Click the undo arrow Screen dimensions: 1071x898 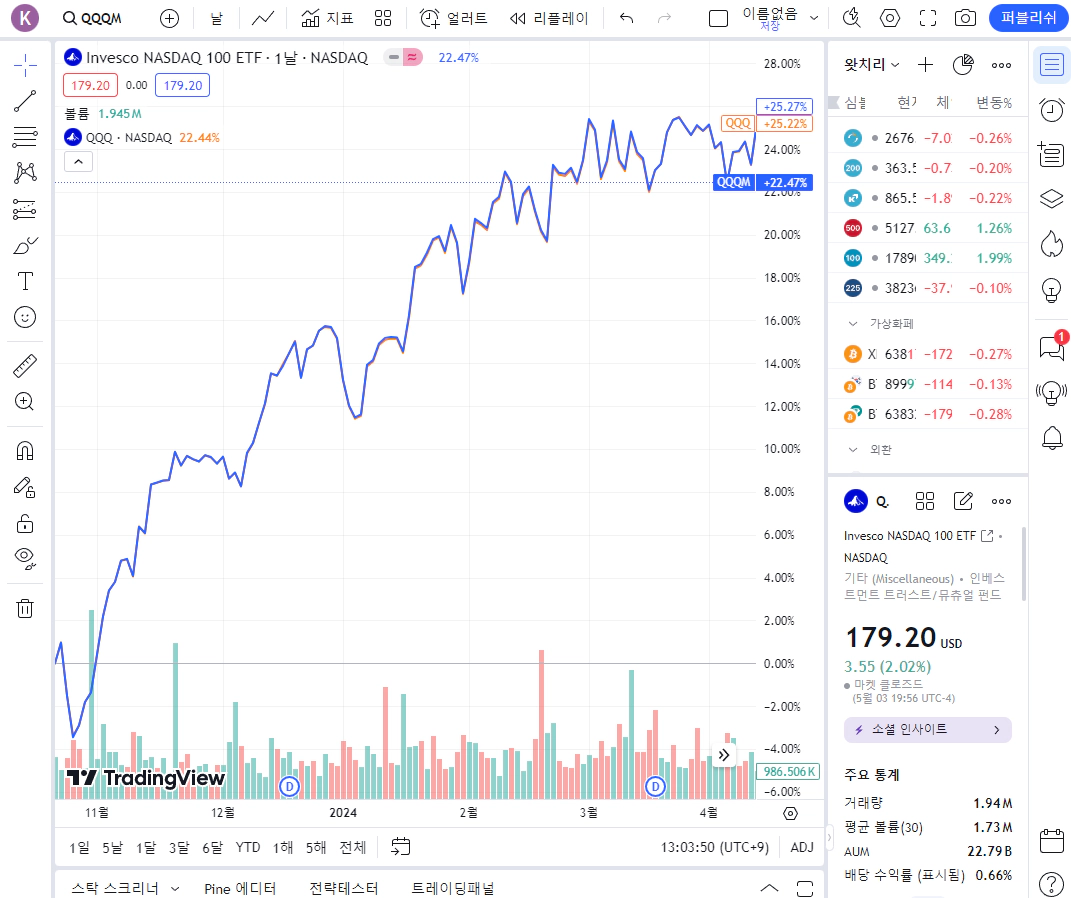click(626, 18)
